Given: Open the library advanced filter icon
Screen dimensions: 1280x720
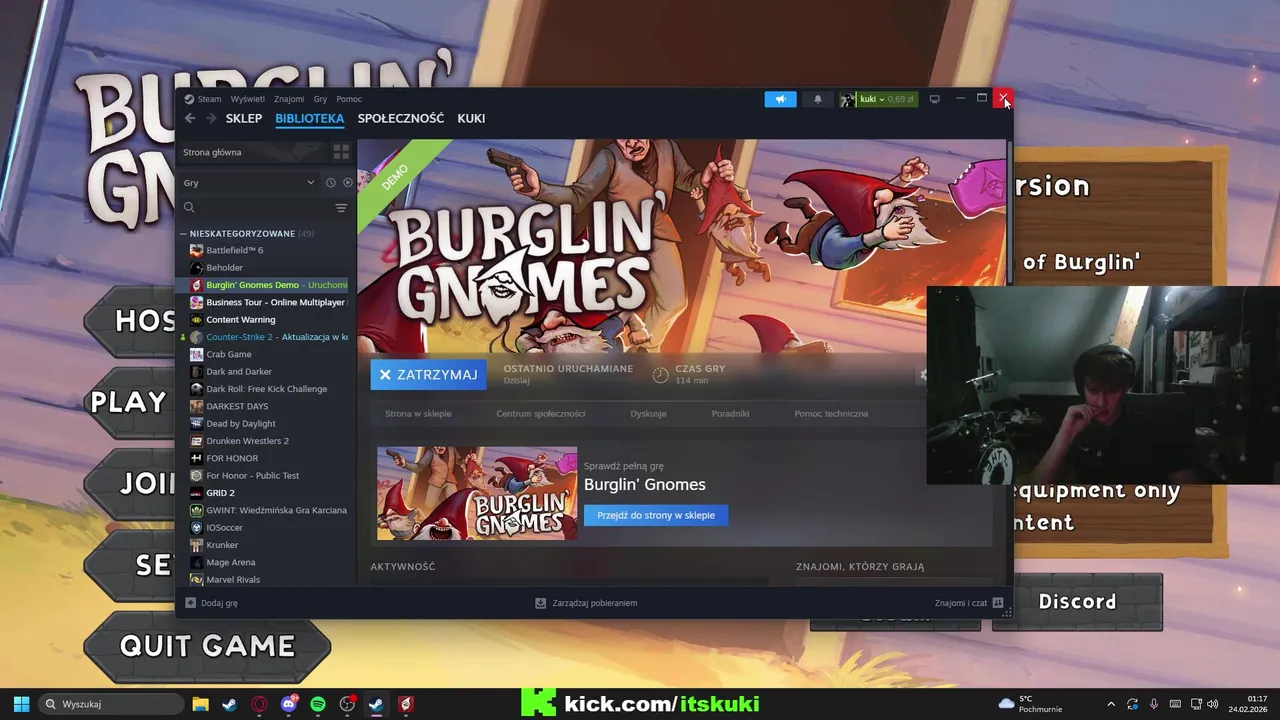Looking at the screenshot, I should [x=341, y=207].
